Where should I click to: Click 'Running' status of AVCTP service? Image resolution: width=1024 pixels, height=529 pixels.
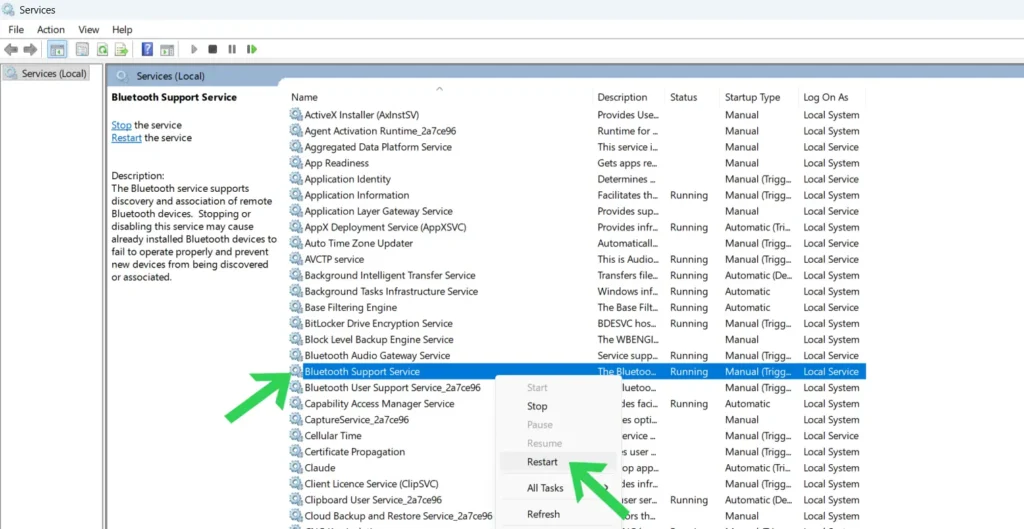(688, 259)
